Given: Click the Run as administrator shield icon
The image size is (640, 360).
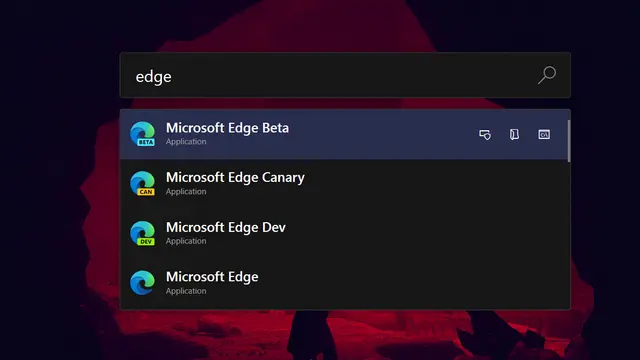Looking at the screenshot, I should point(485,135).
